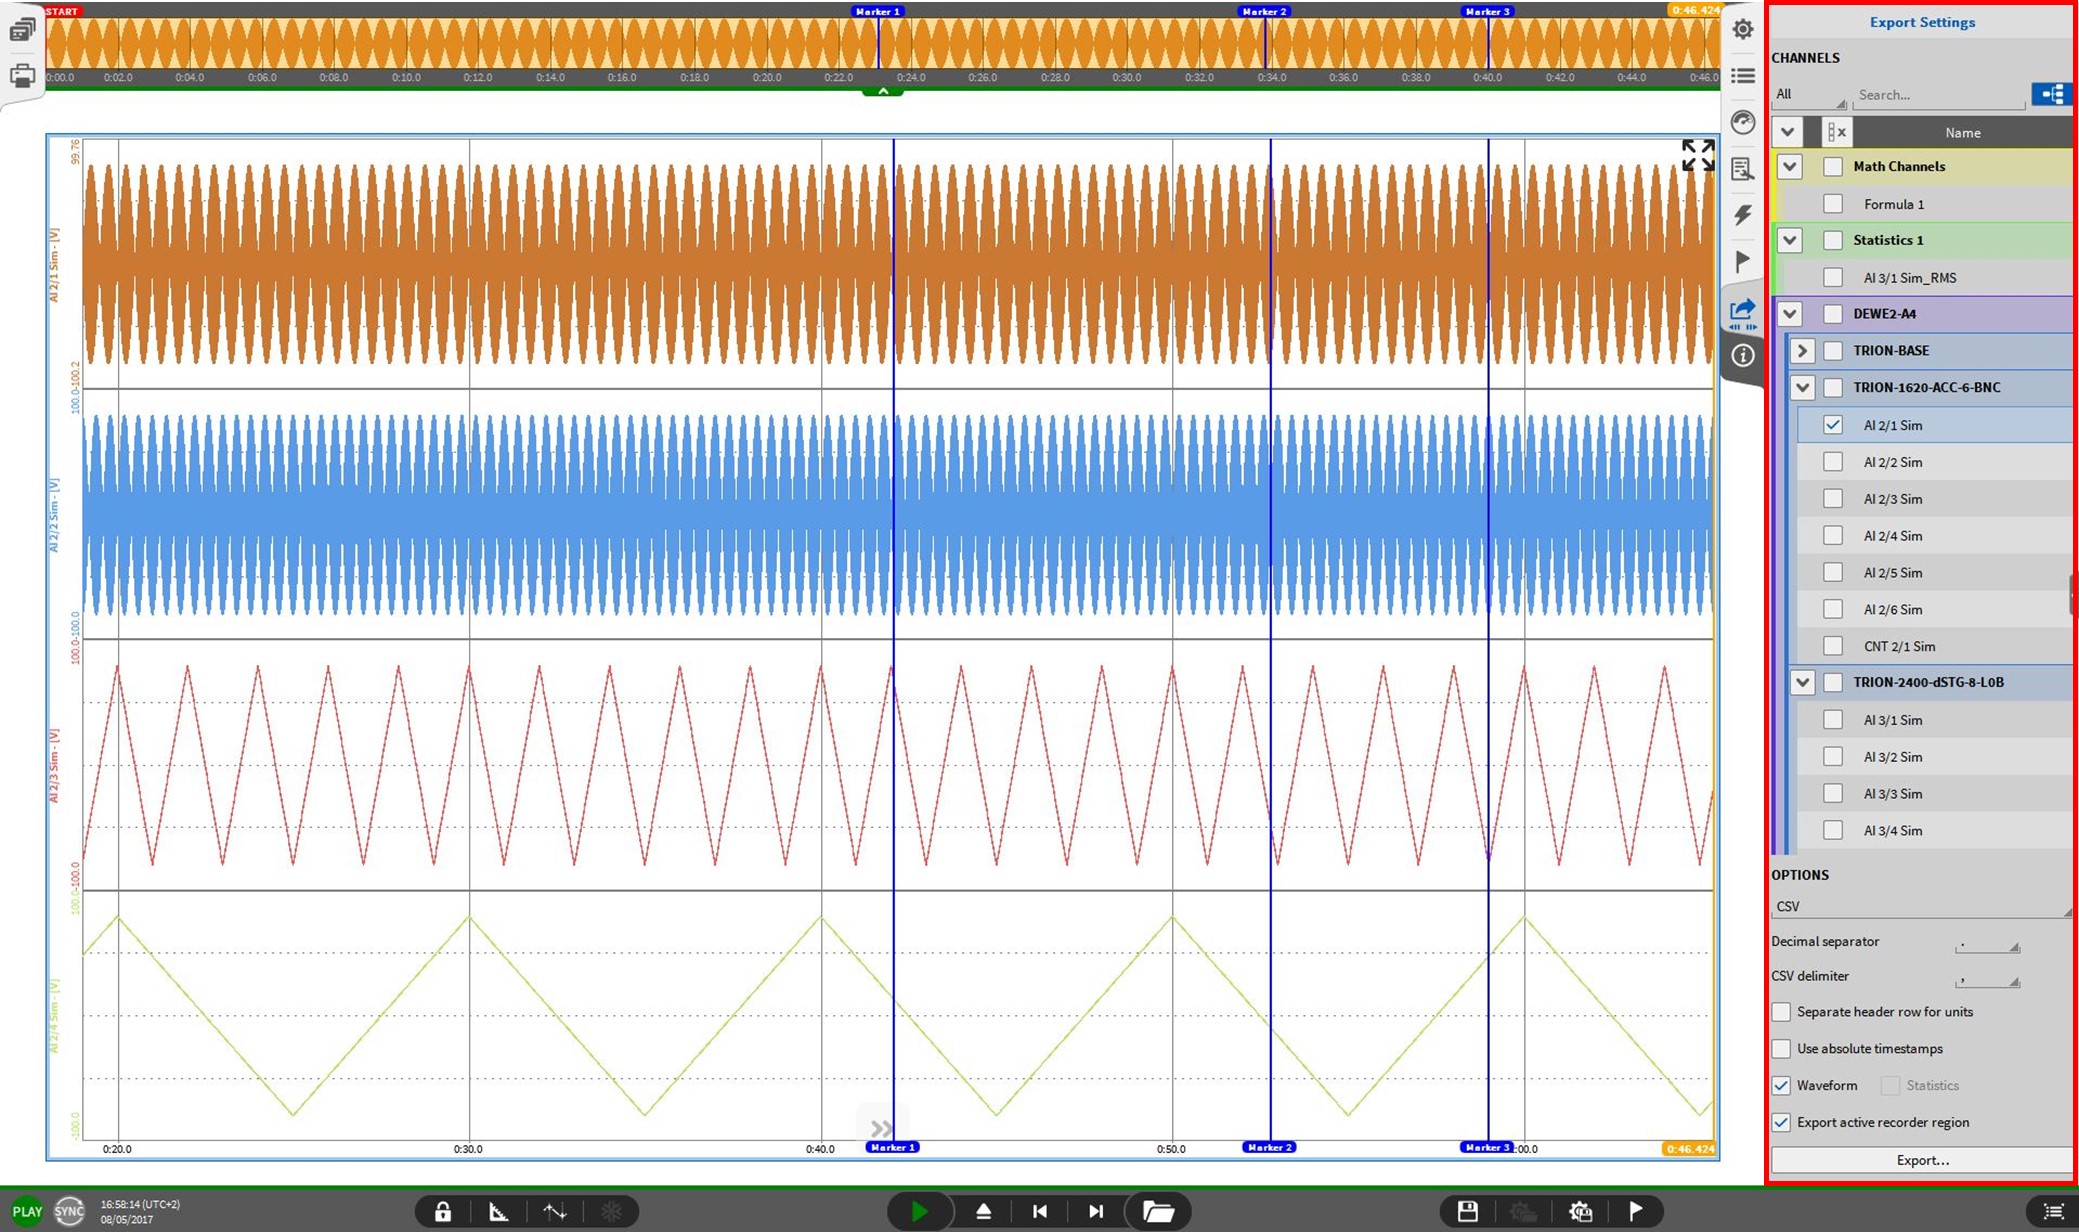Click the eject icon in transport bar
The height and width of the screenshot is (1232, 2079).
pos(983,1211)
